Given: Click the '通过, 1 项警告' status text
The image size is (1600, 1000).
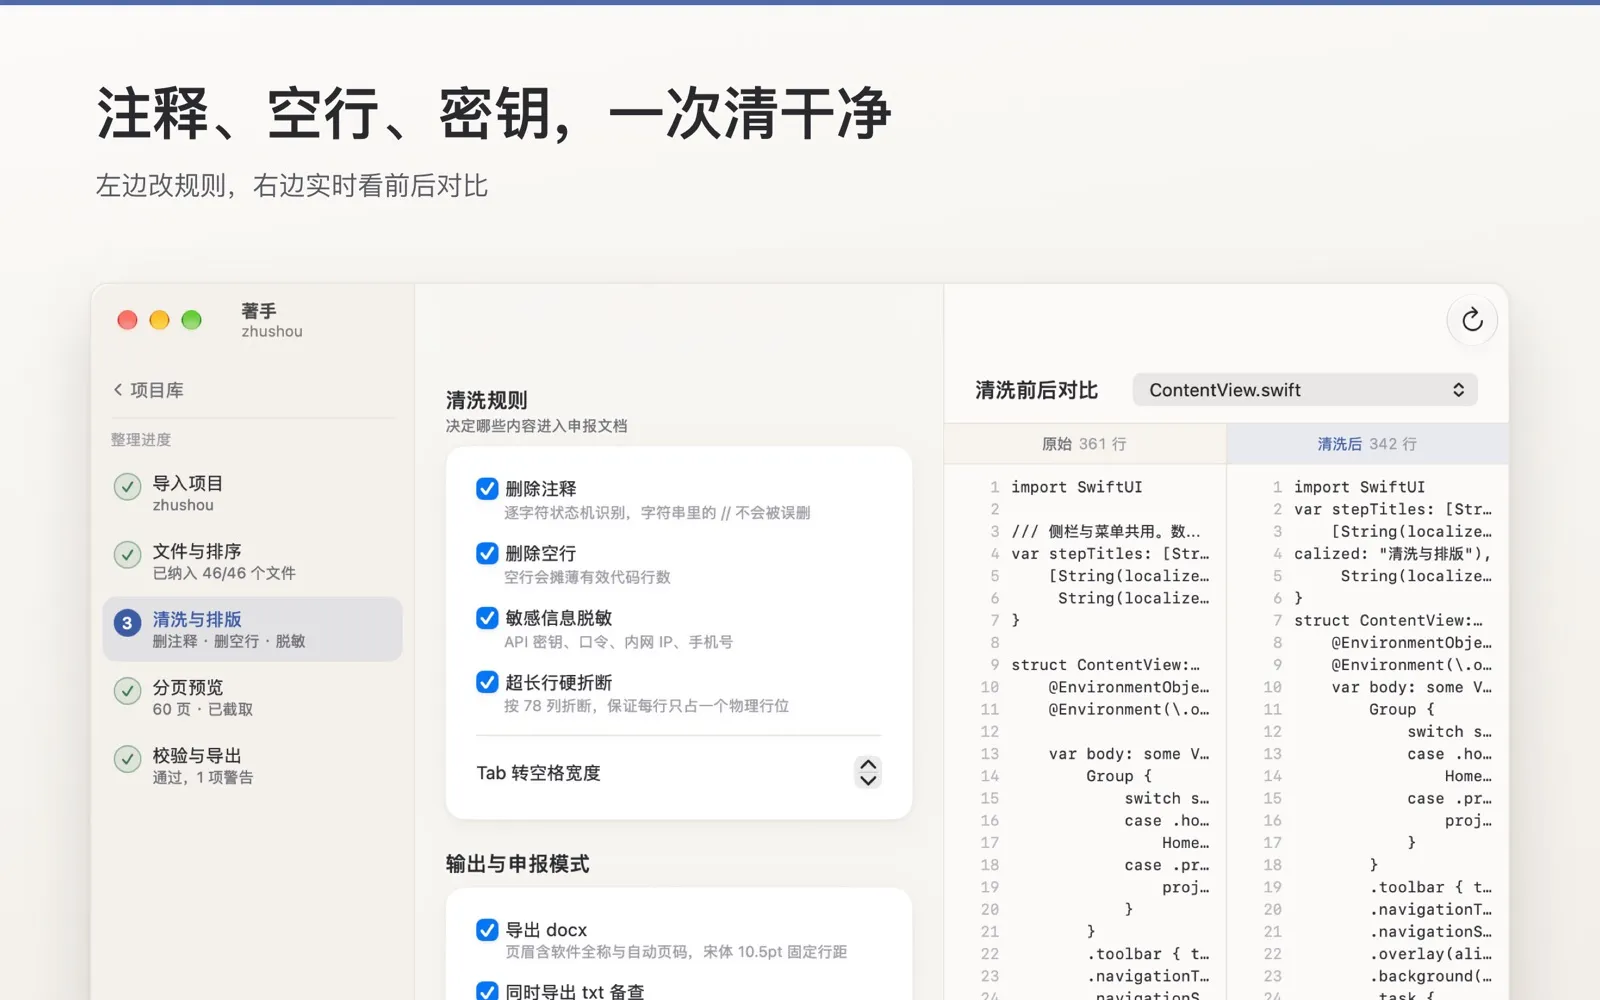Looking at the screenshot, I should (x=203, y=777).
